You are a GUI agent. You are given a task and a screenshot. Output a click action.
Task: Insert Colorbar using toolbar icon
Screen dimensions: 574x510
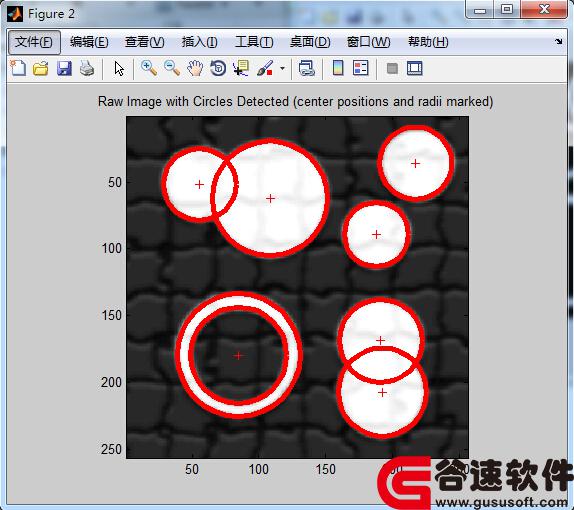[338, 68]
